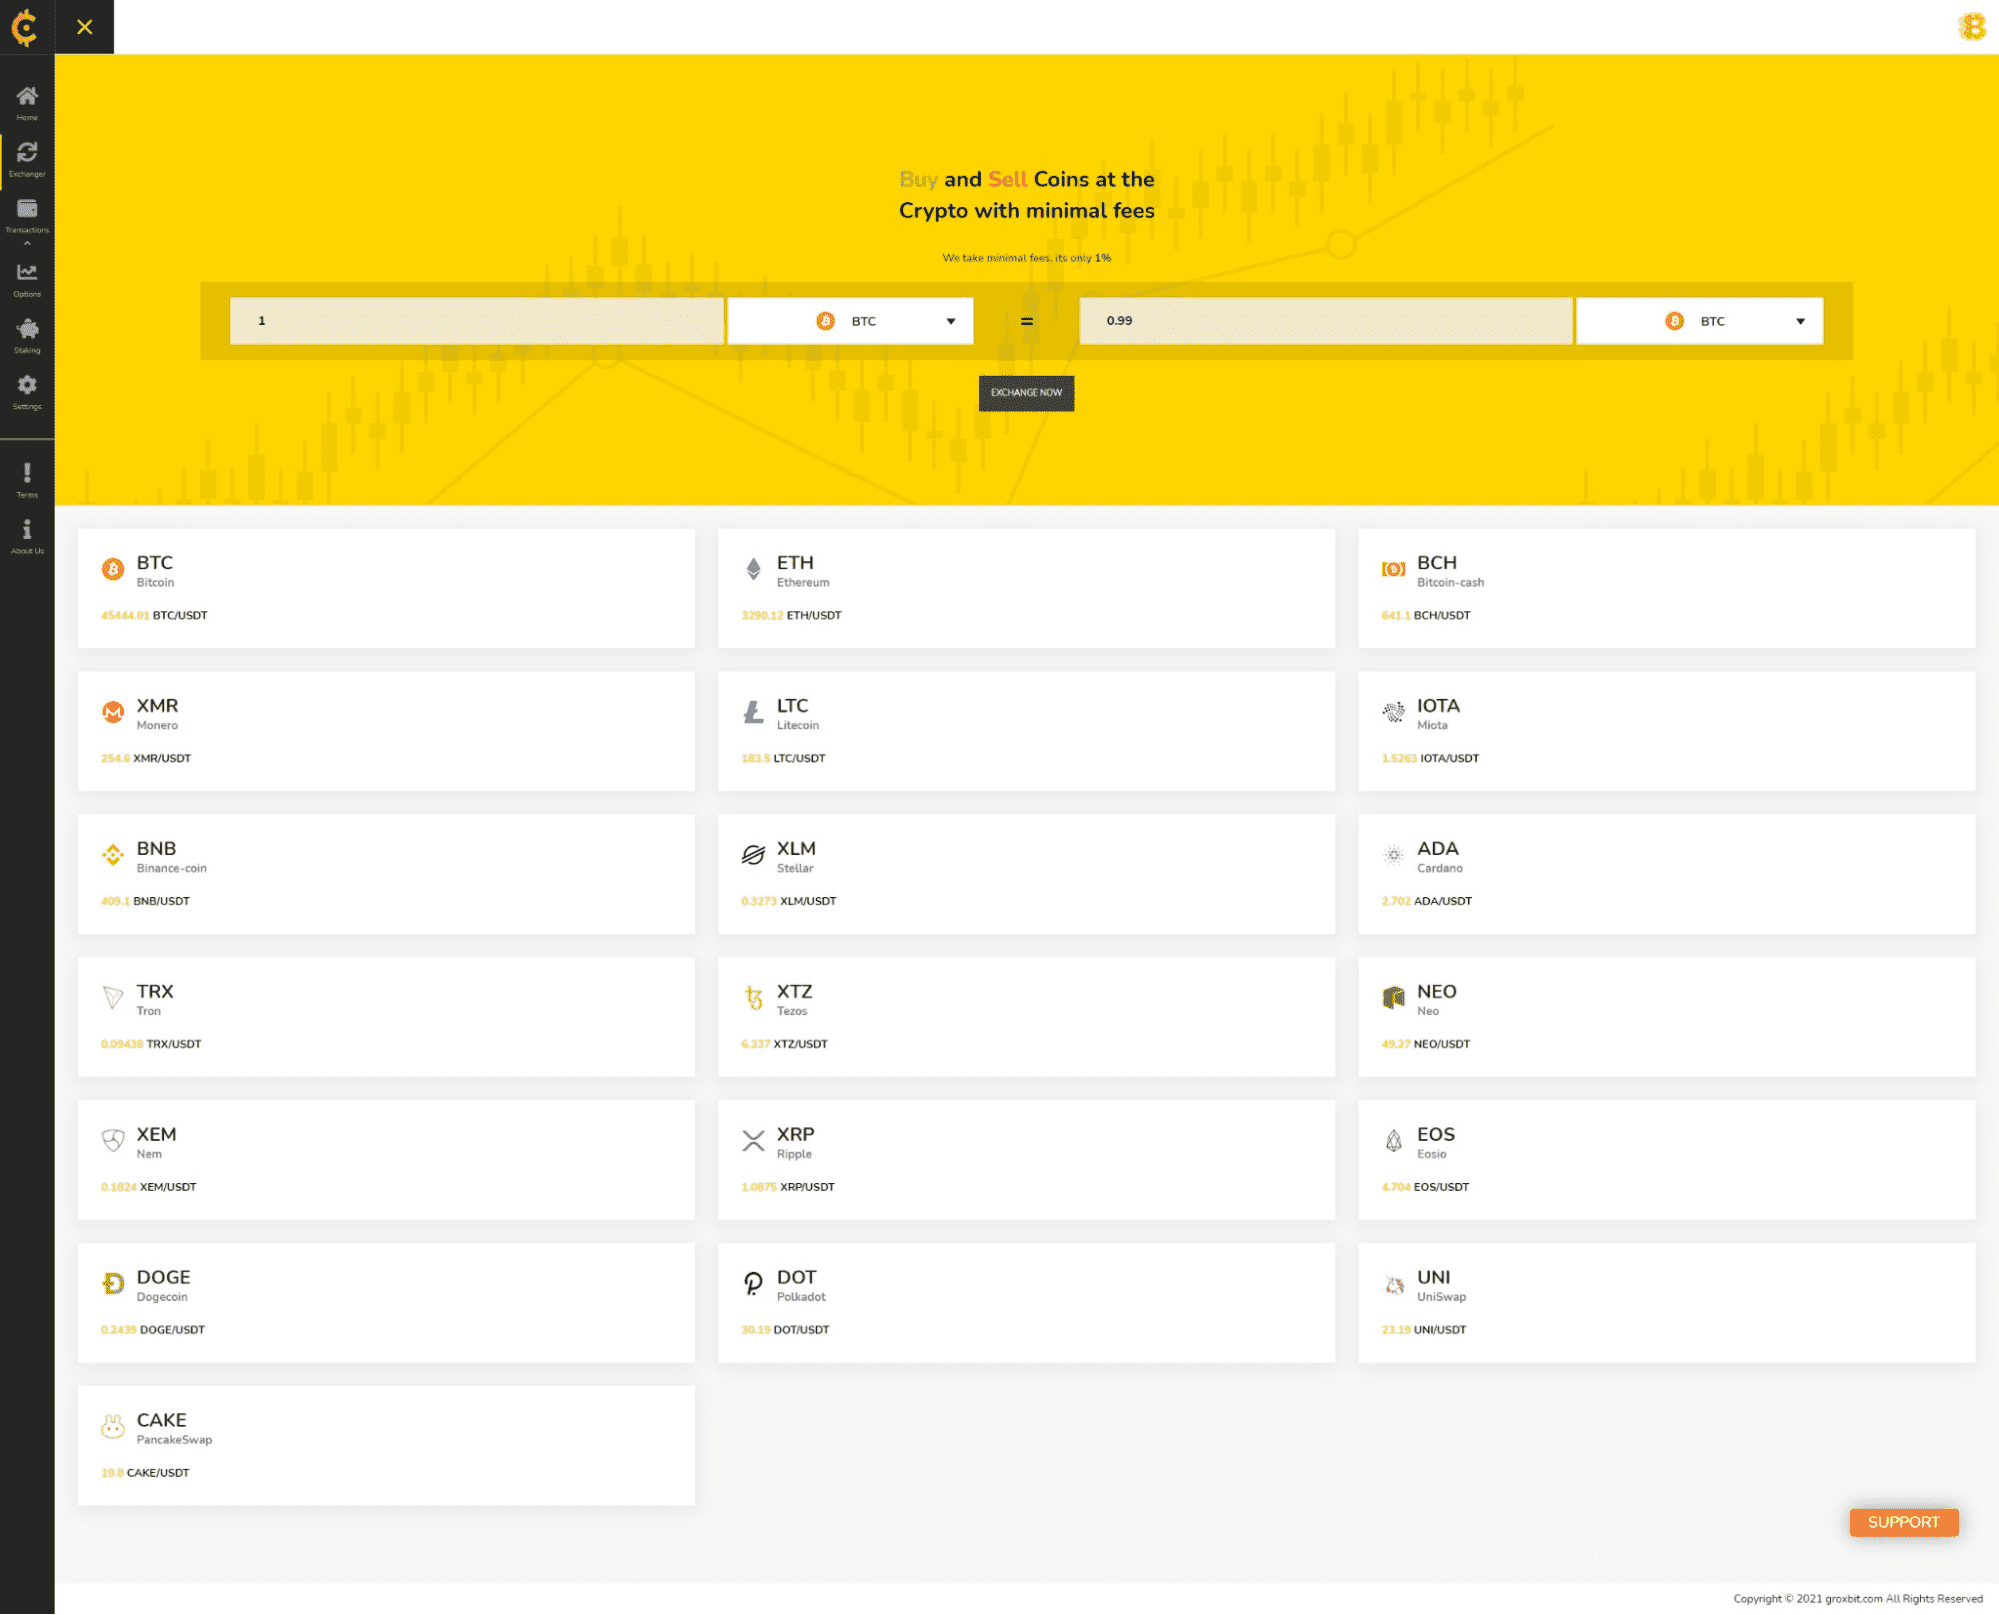Click the Polkadot icon on DOT card
The height and width of the screenshot is (1615, 1999).
click(x=753, y=1283)
